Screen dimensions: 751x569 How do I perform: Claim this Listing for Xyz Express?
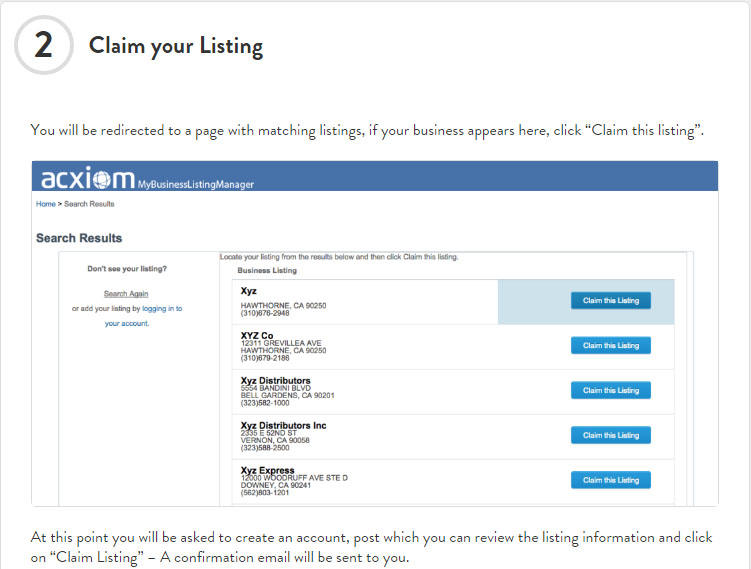[610, 480]
